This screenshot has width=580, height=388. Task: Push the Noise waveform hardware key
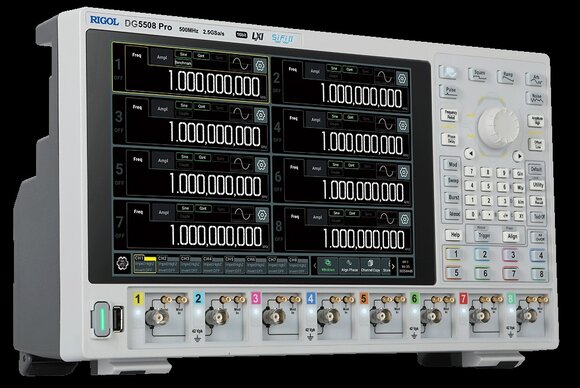click(535, 98)
